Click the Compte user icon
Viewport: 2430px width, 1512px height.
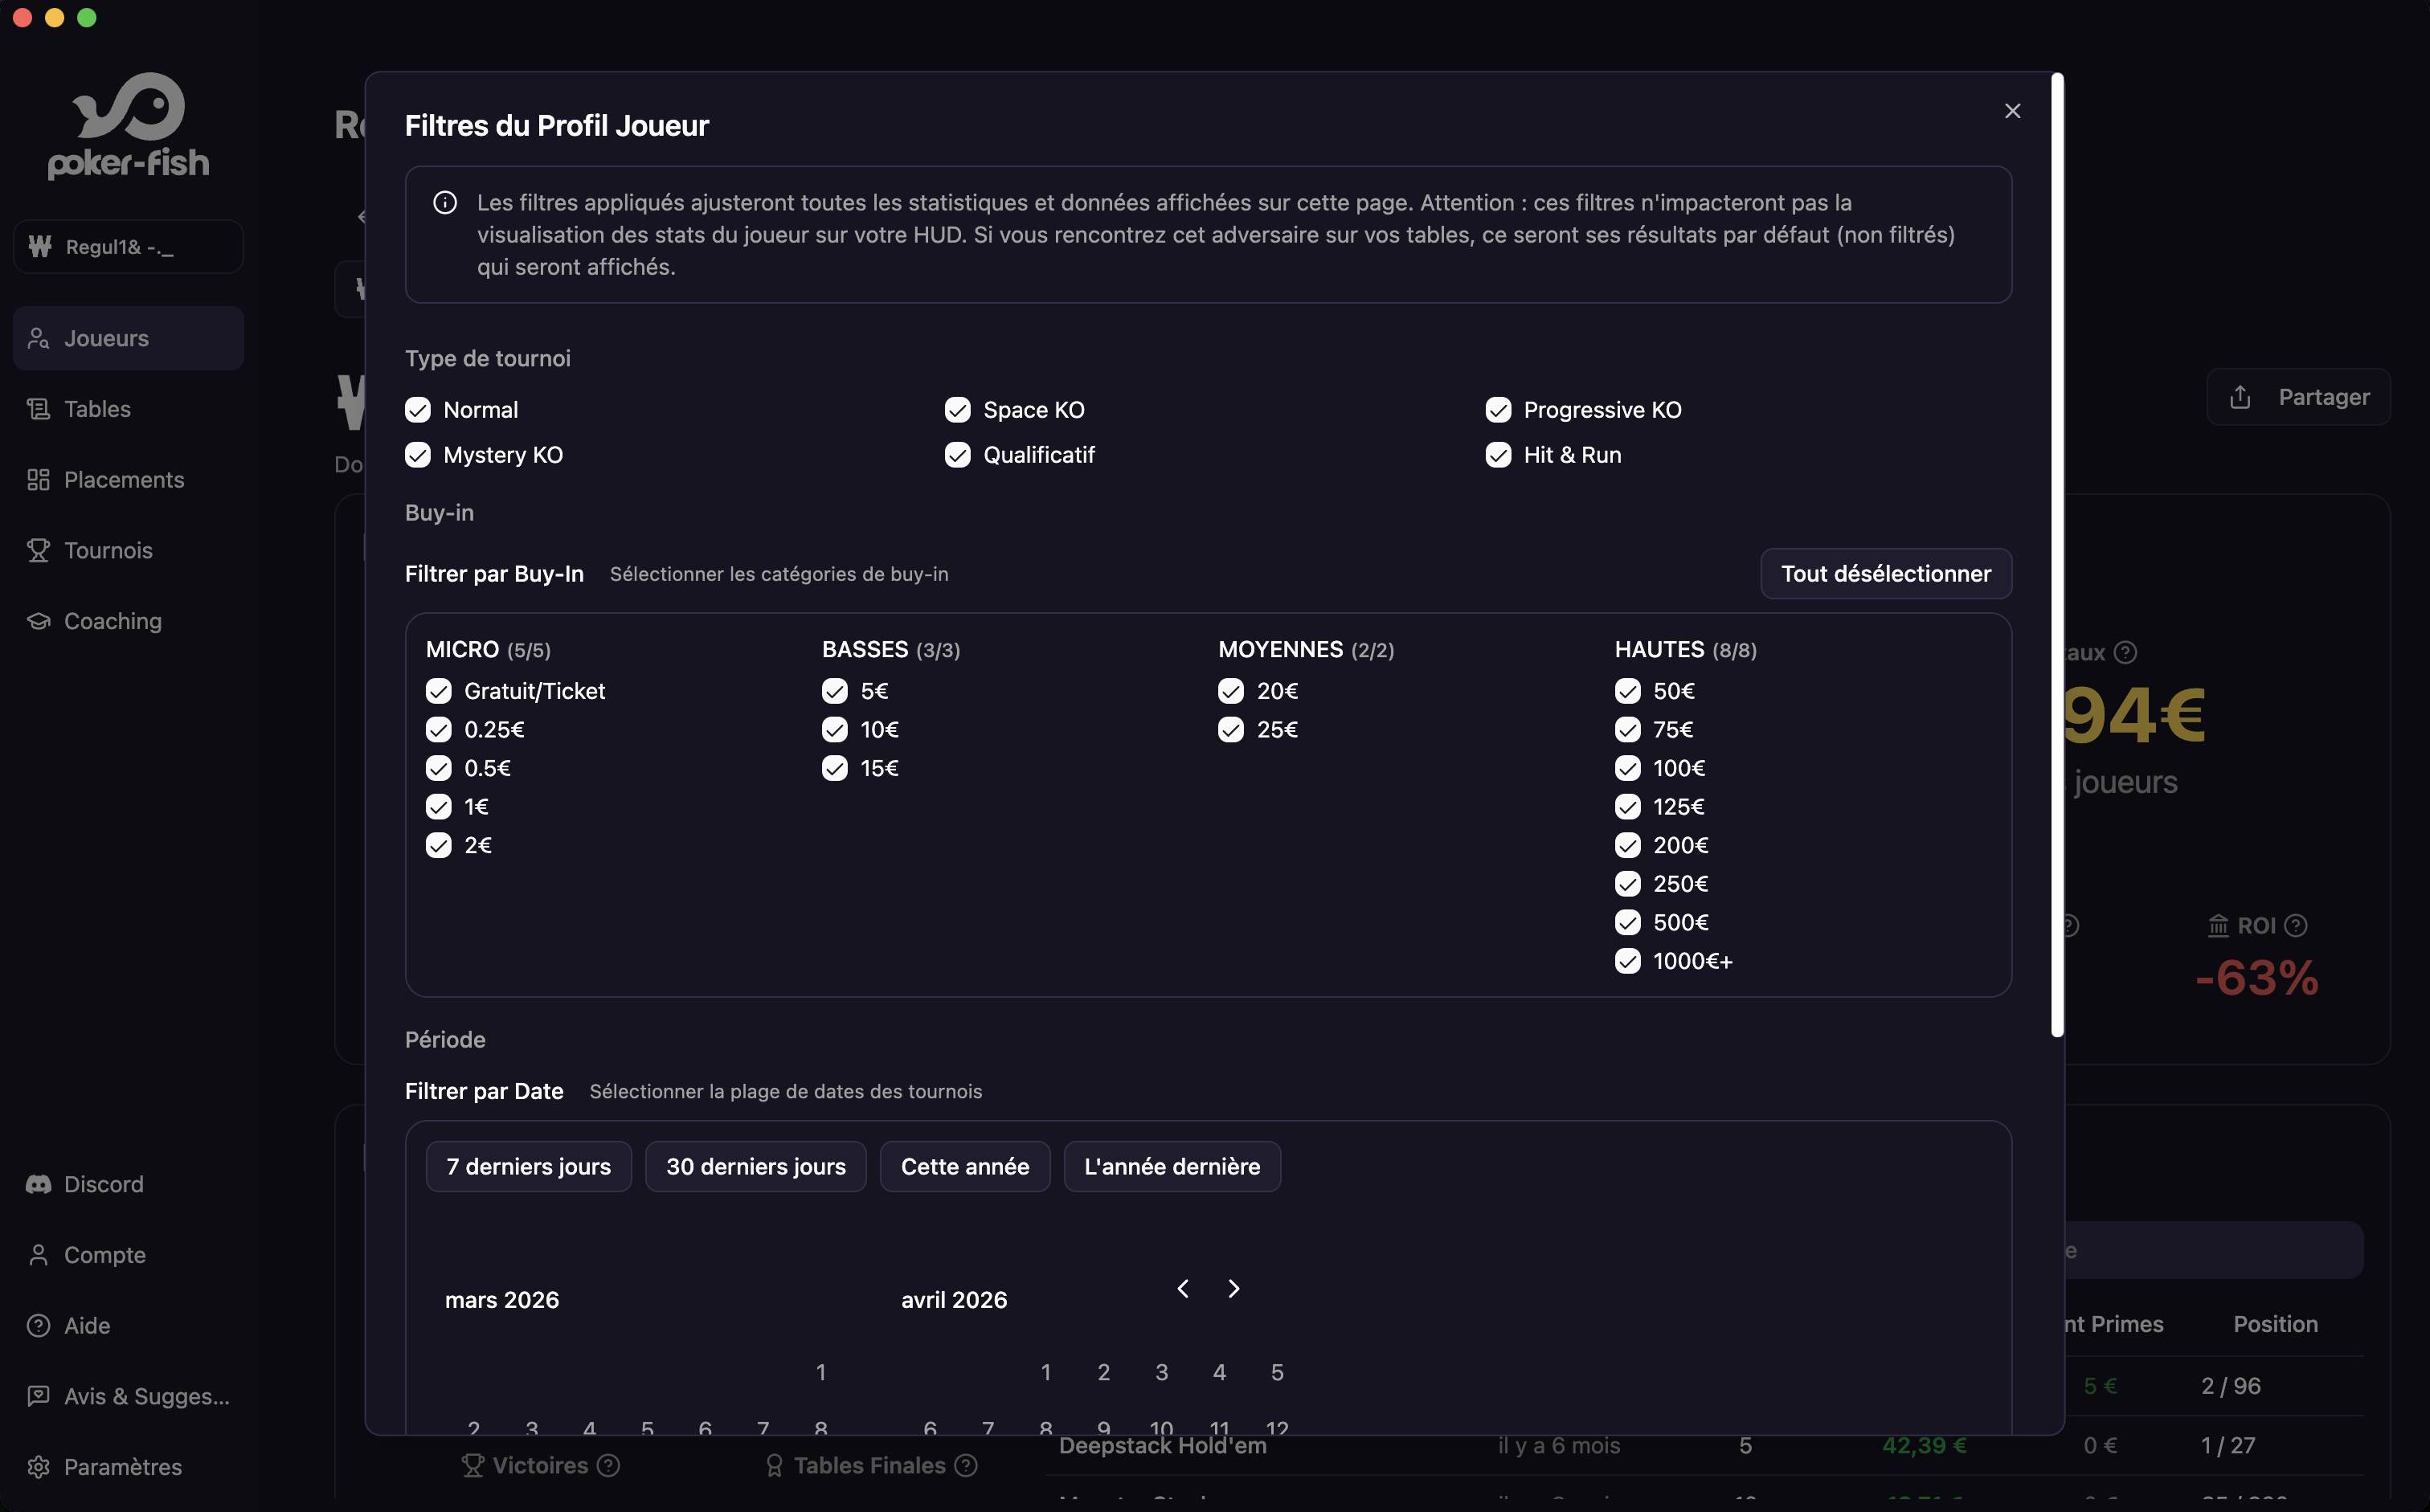pyautogui.click(x=38, y=1255)
